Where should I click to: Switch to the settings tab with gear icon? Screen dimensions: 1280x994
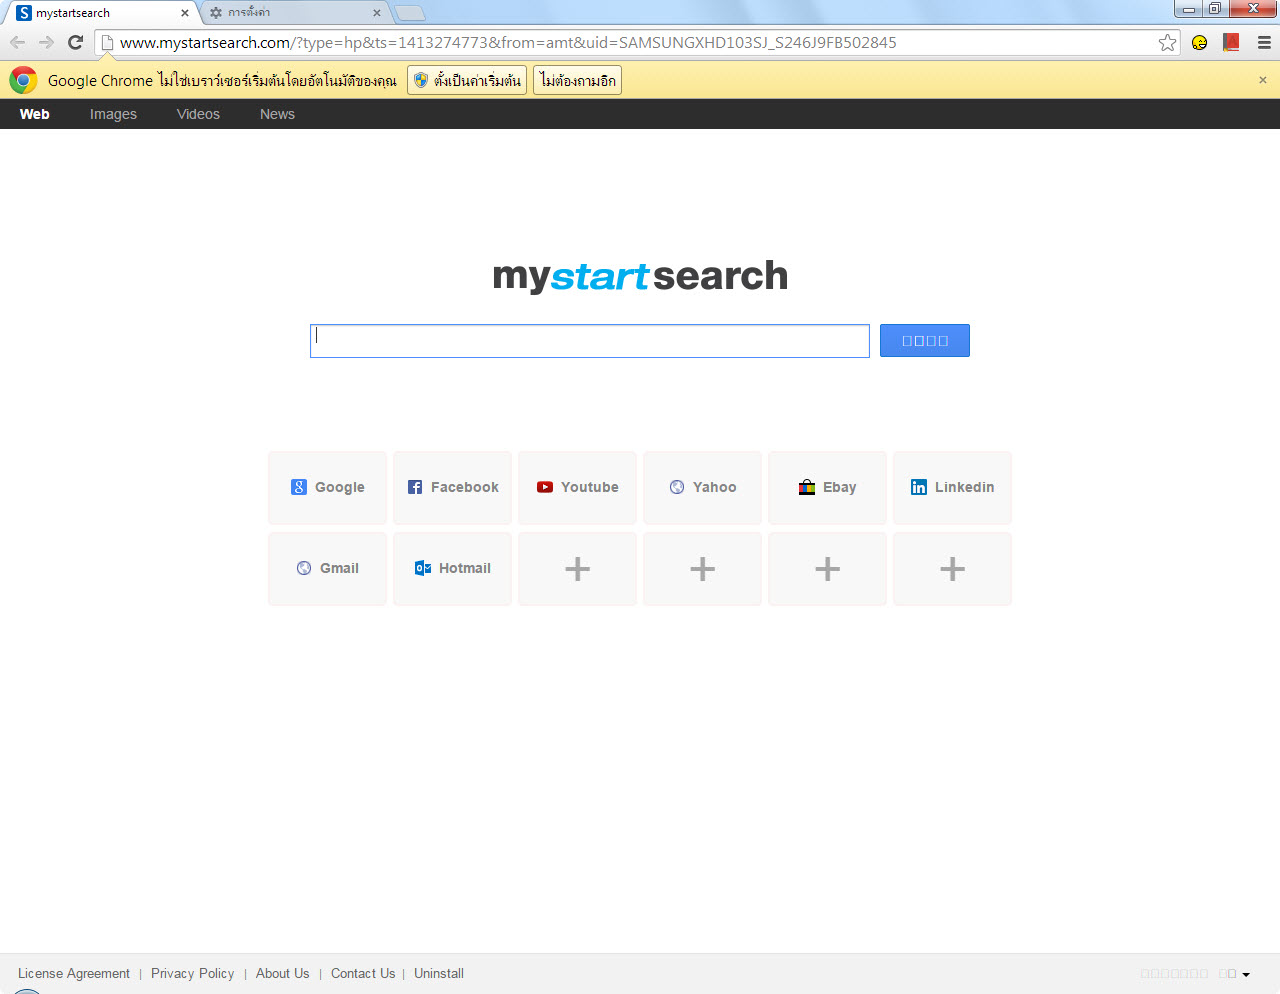point(295,13)
